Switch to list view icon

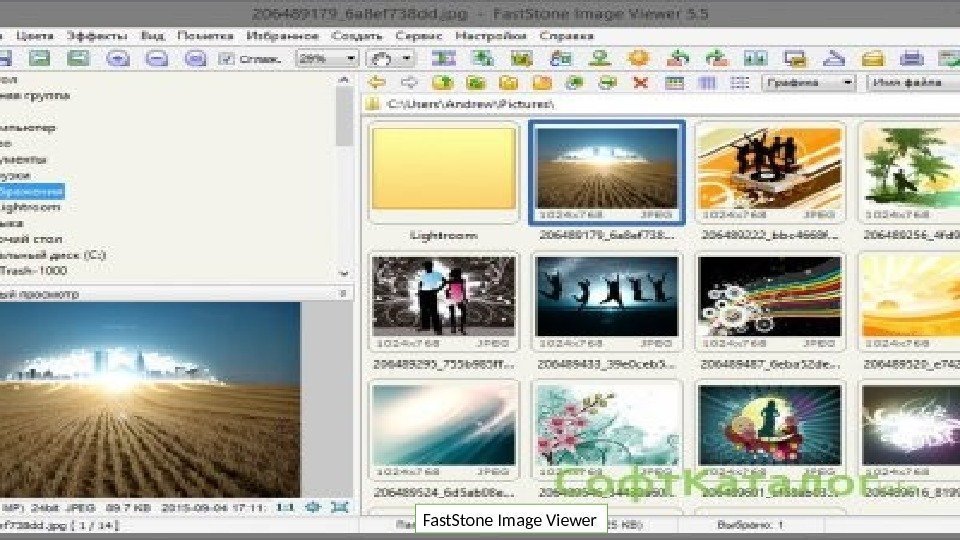[740, 83]
